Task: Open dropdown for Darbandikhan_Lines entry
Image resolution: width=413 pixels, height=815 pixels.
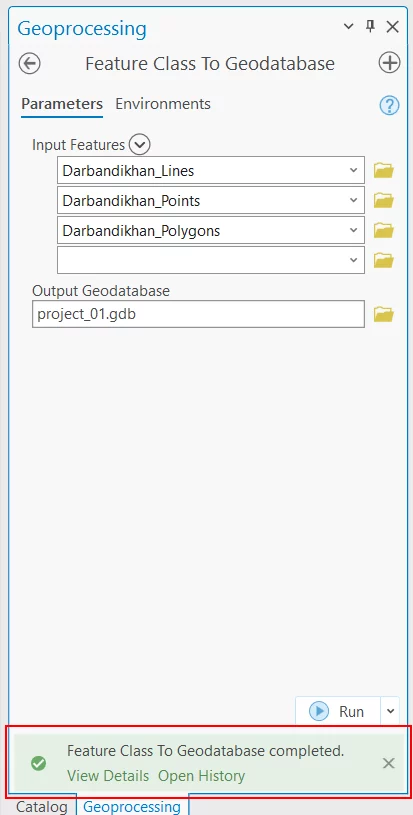Action: (353, 170)
